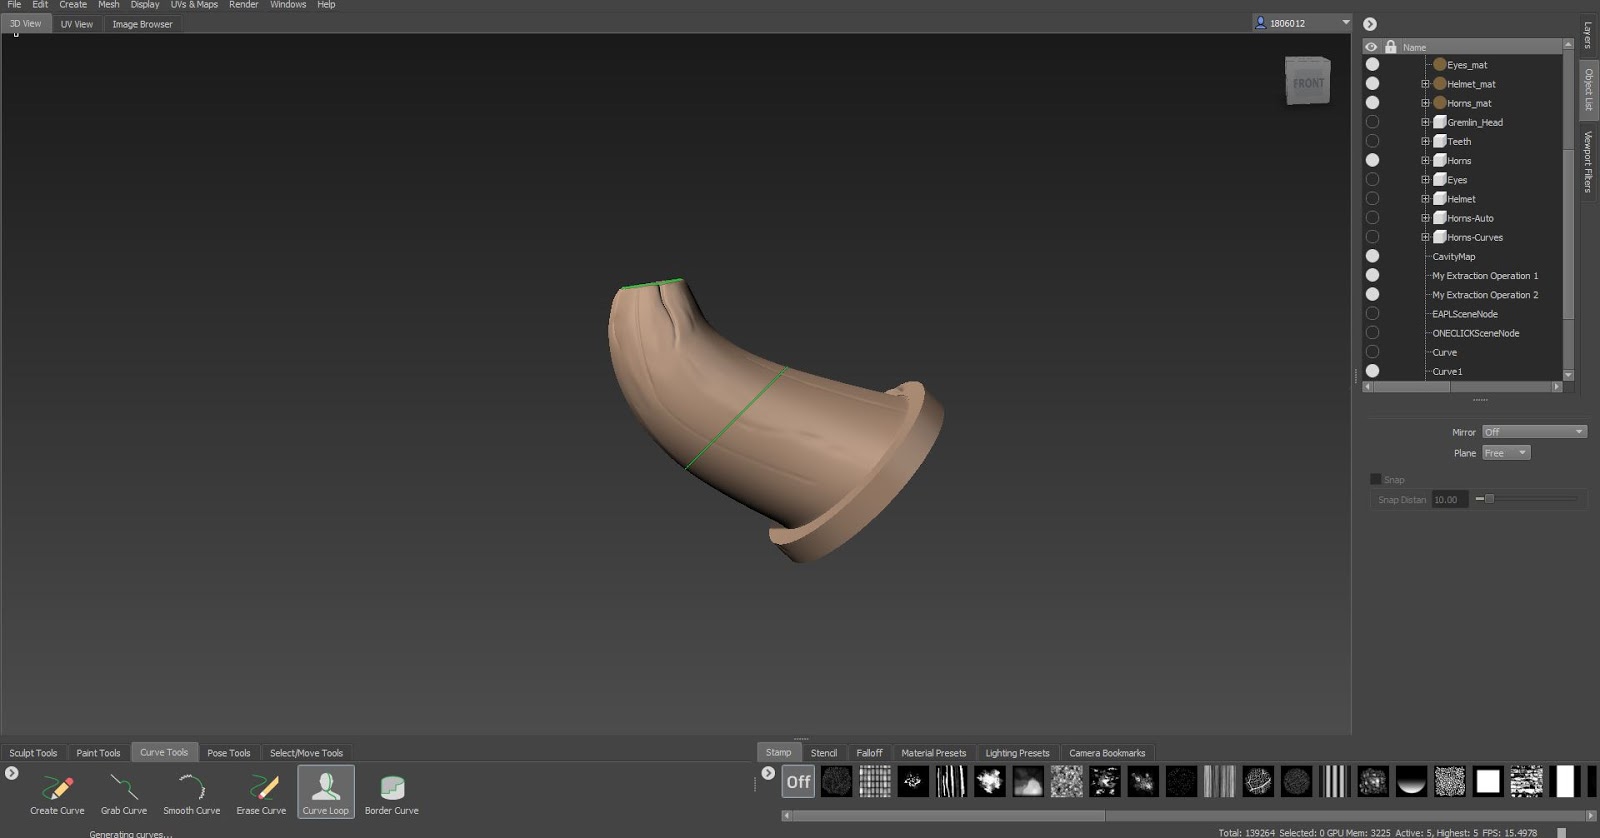Select the Grab Curve tool
Viewport: 1600px width, 838px height.
[x=124, y=794]
